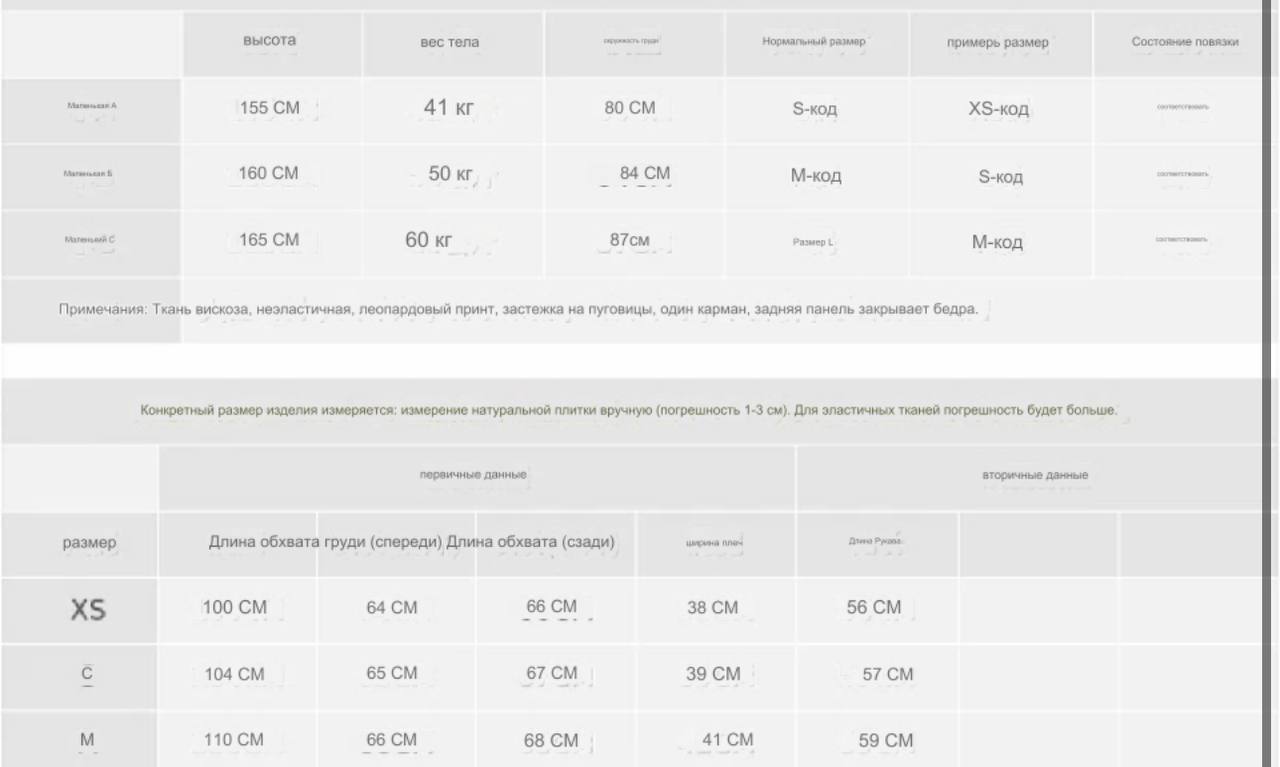Select the 'XS' size row label

[x=88, y=610]
